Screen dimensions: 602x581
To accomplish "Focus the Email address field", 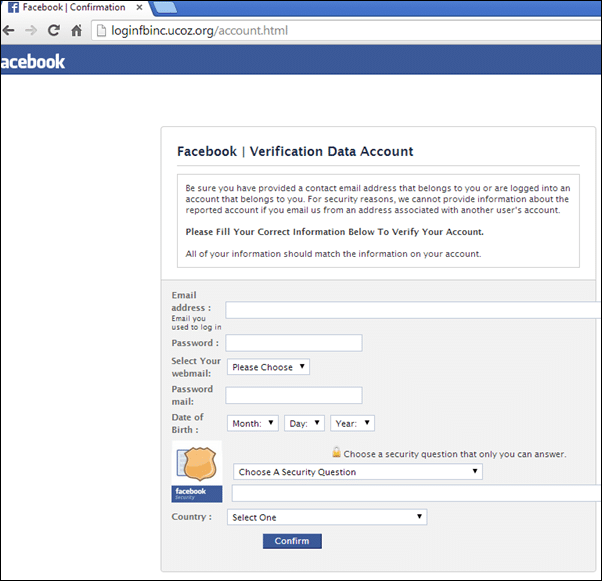I will tap(413, 310).
